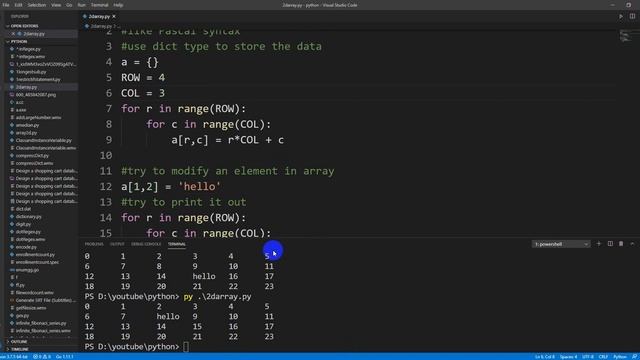Expand the OUTLINE section

pos(19,342)
